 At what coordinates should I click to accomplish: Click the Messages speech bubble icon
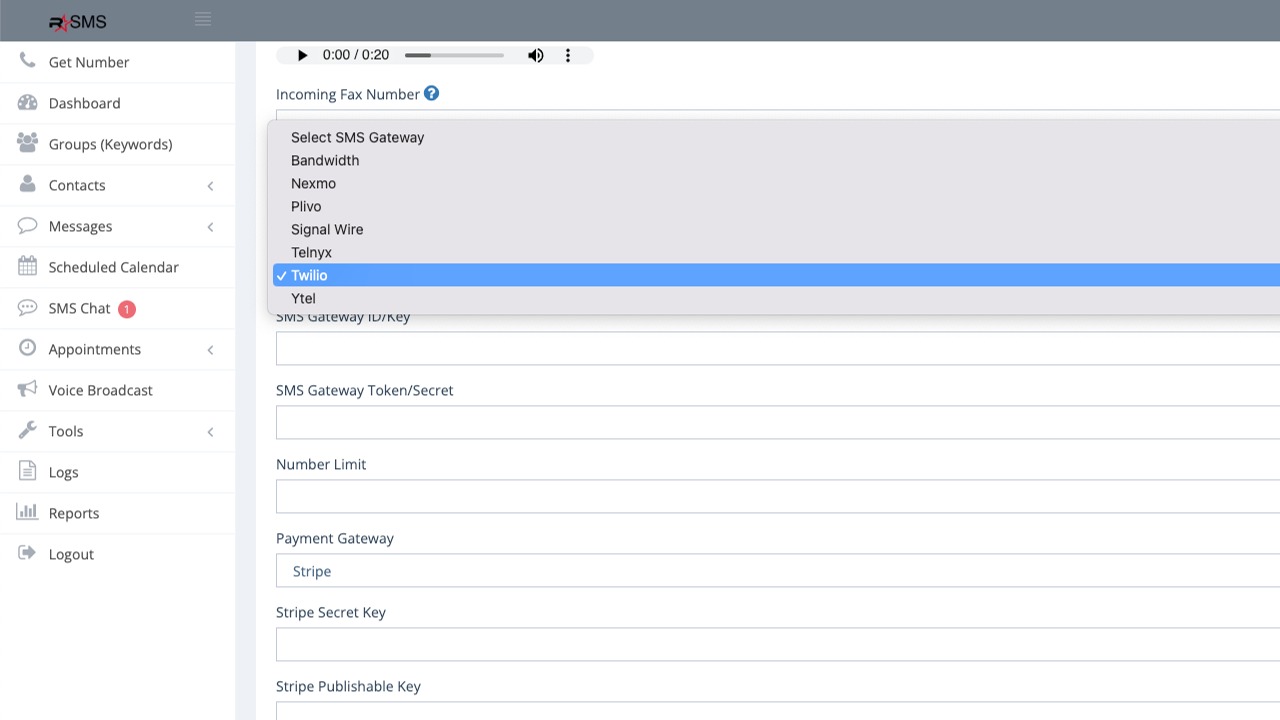[27, 225]
